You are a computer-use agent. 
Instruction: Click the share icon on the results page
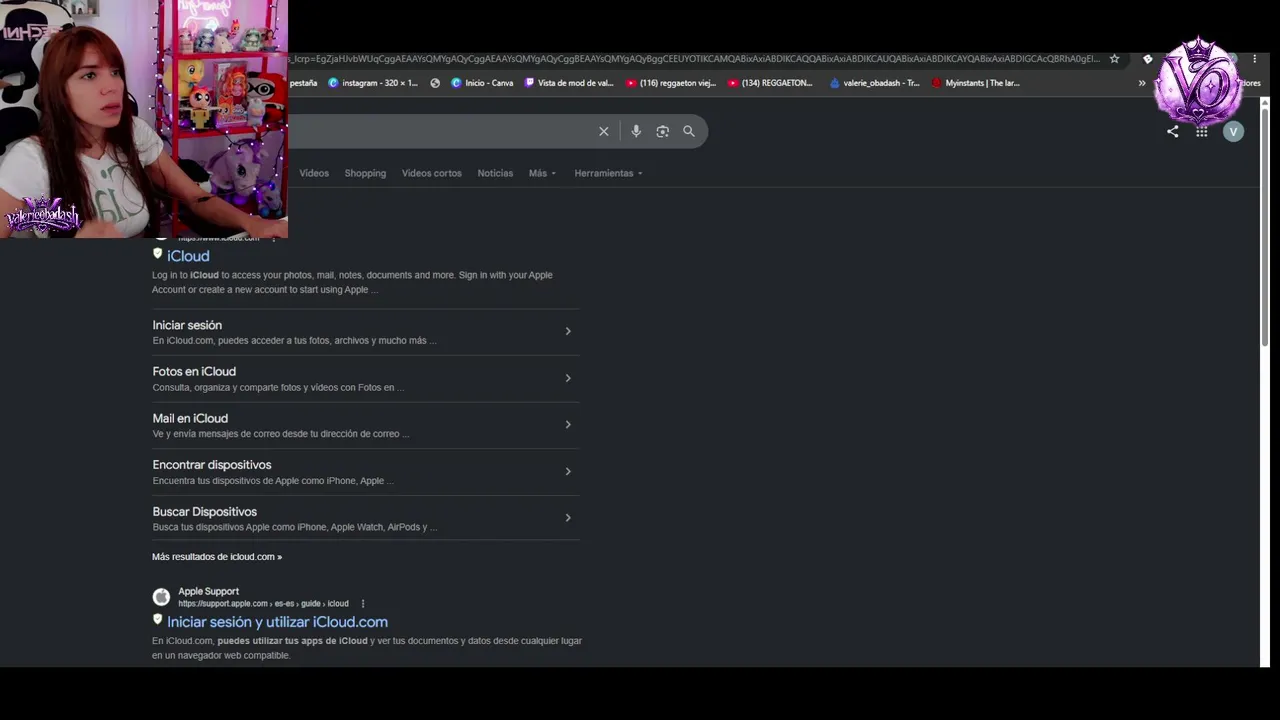click(x=1173, y=131)
